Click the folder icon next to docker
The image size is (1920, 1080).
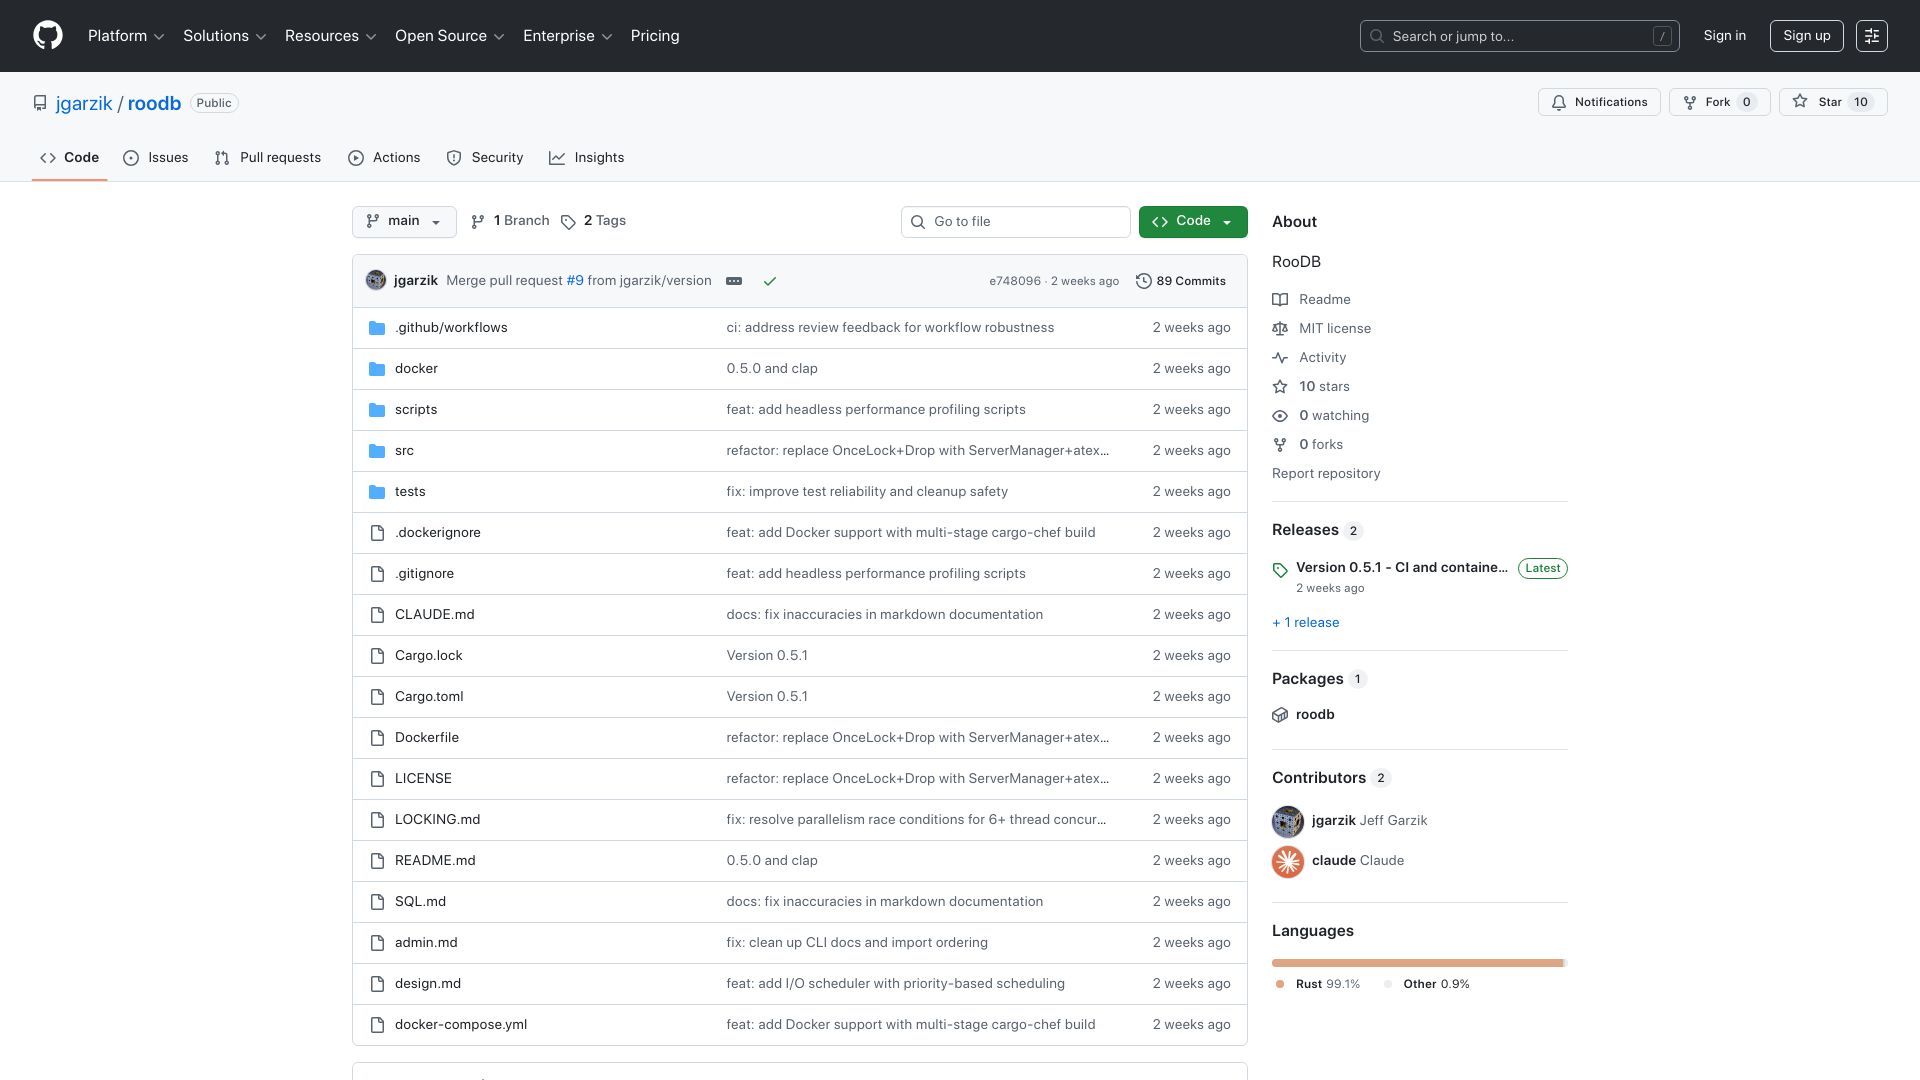point(377,369)
